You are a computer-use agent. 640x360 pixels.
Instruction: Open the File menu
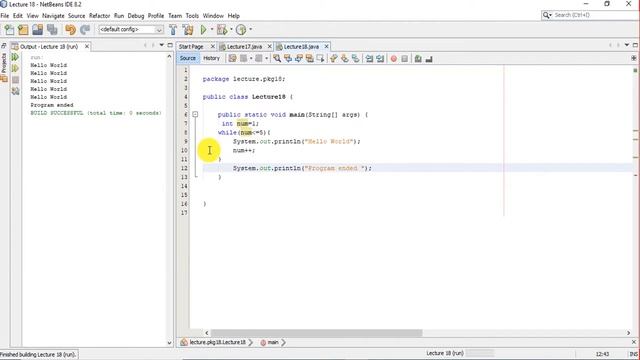click(x=5, y=16)
